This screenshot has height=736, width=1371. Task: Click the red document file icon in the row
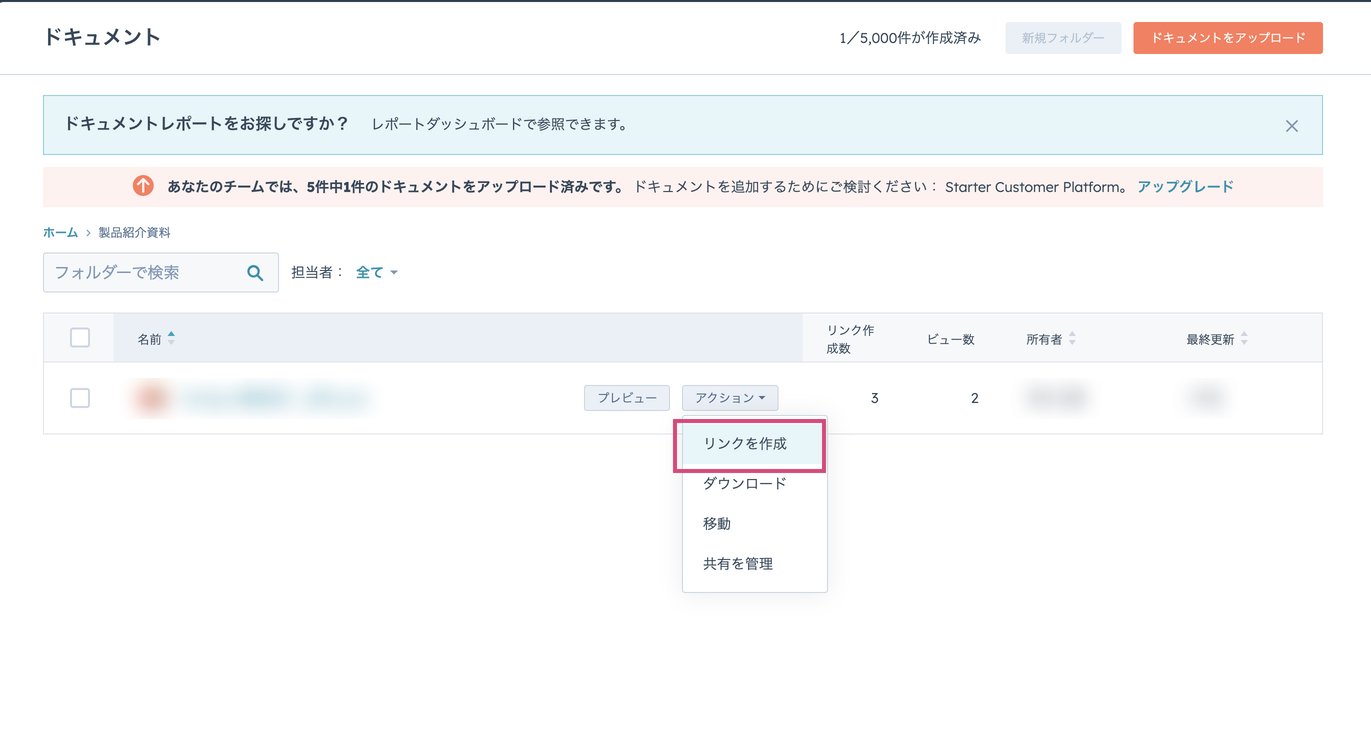pos(150,397)
